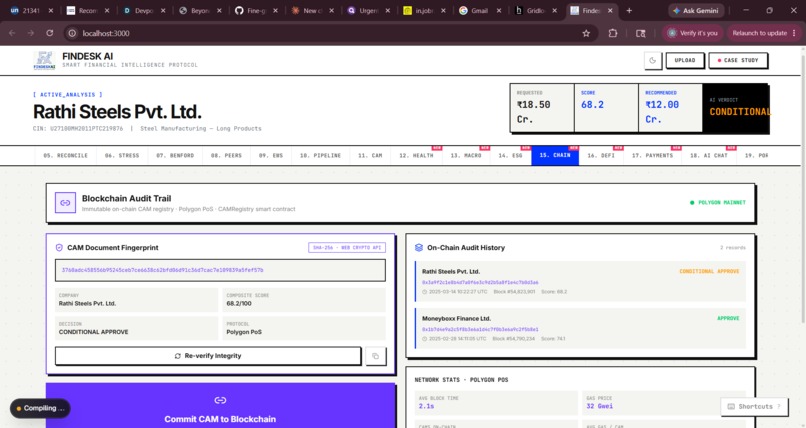Click the browser back arrow

point(12,33)
